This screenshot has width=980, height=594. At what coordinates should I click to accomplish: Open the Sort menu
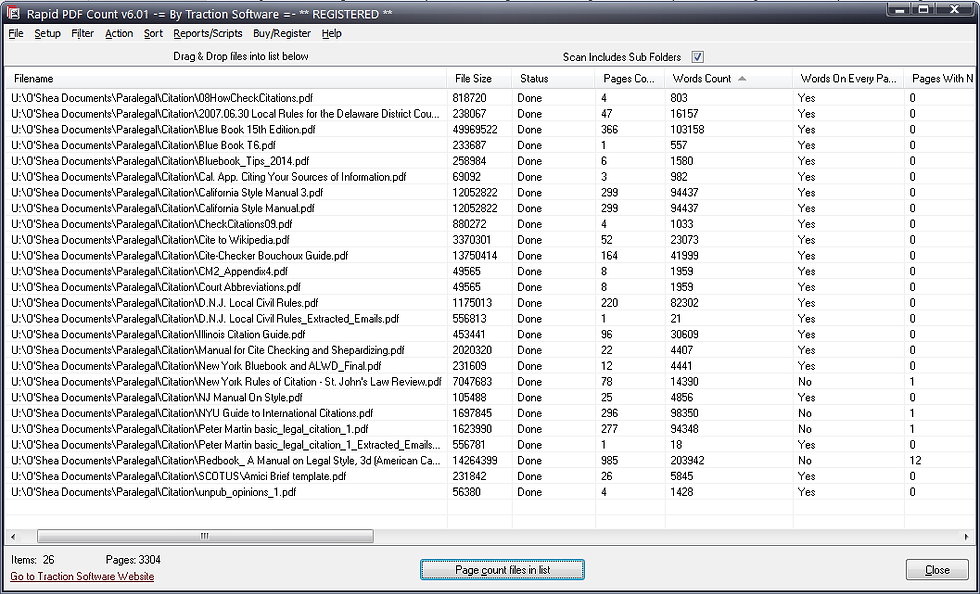153,33
